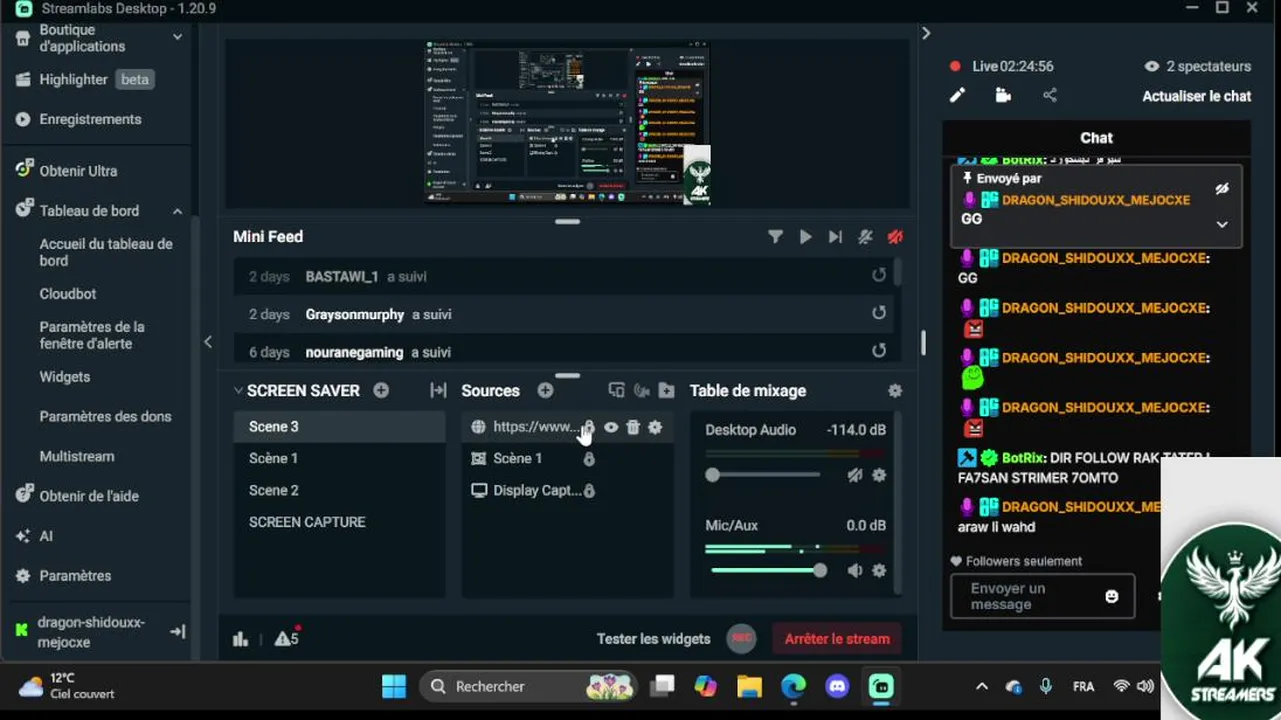This screenshot has width=1281, height=720.
Task: Mute Mic/Aux speaker icon
Action: tap(855, 570)
